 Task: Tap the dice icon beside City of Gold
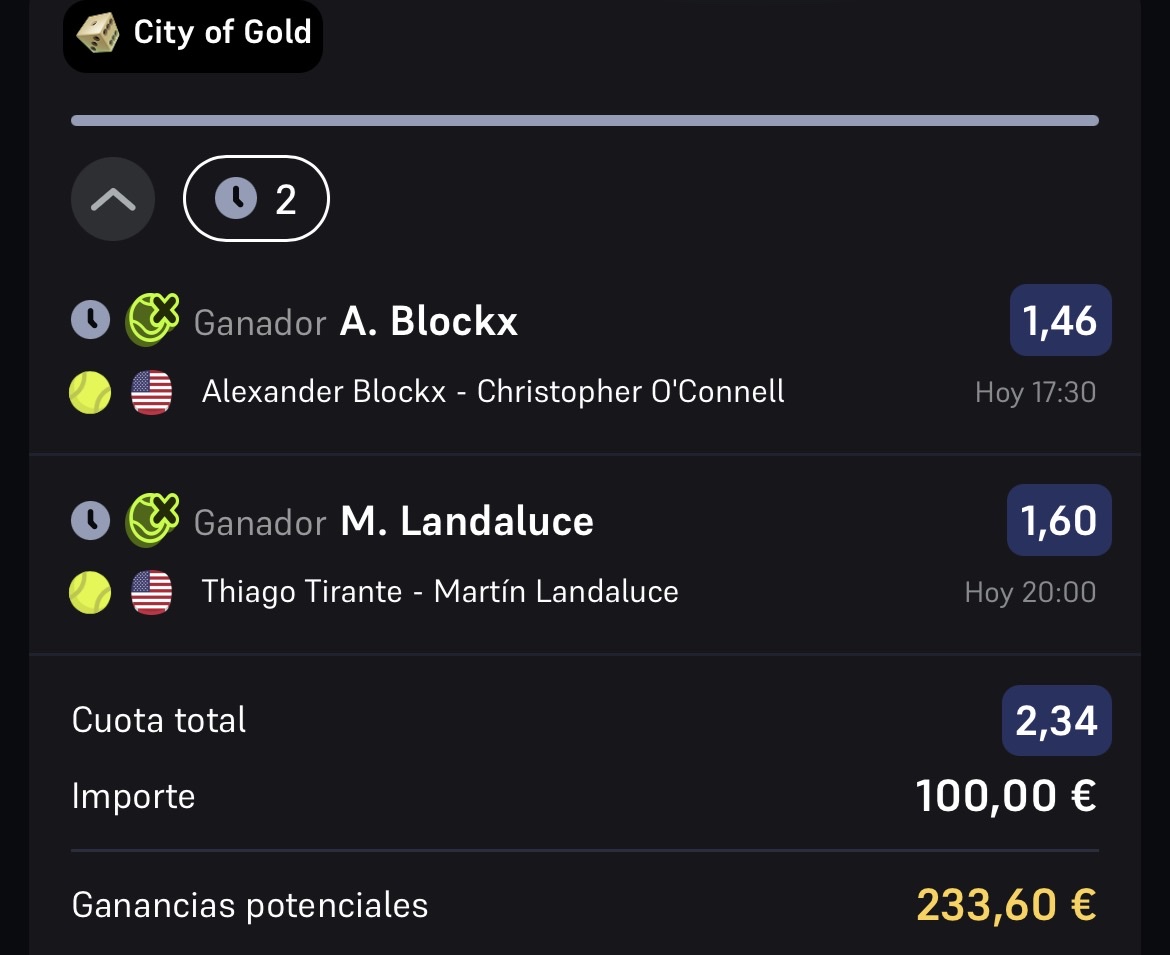(98, 33)
